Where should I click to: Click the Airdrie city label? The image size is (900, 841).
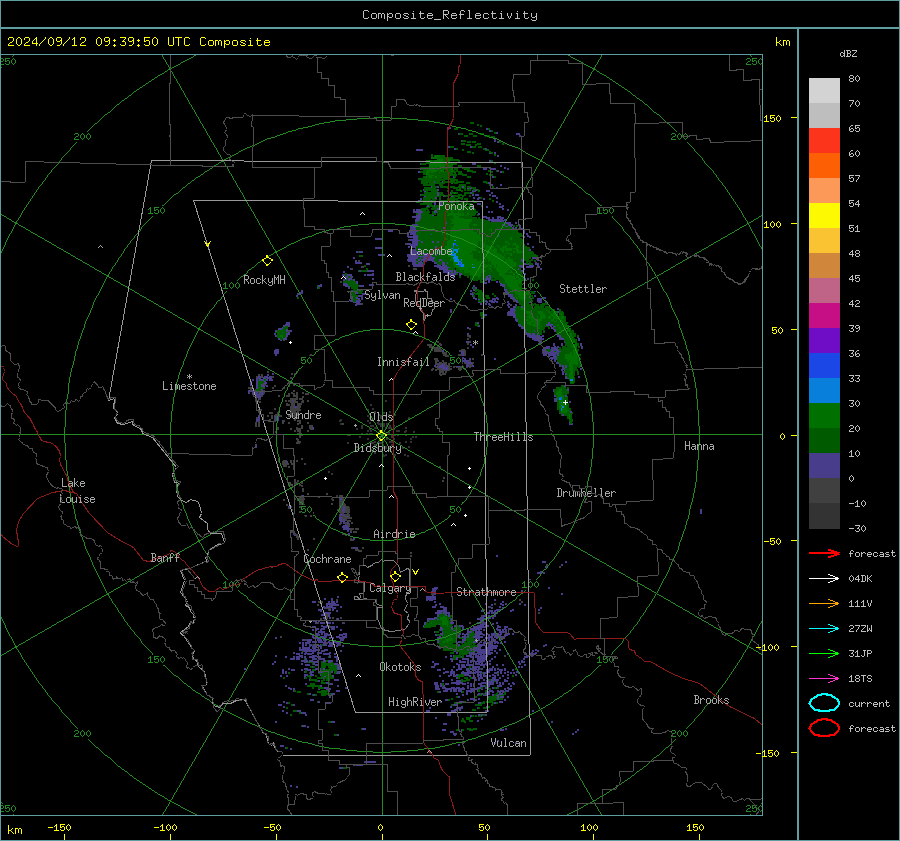pyautogui.click(x=394, y=534)
